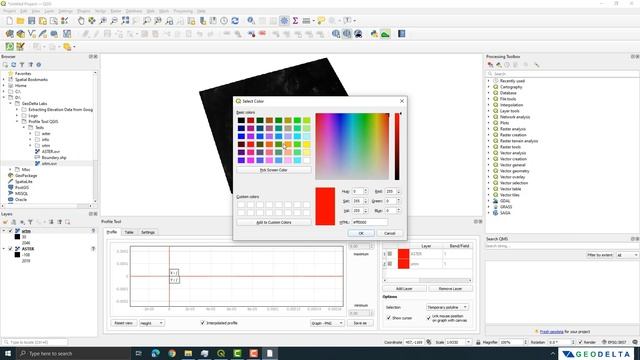
Task: Click the Toolbox icon with gear
Action: tap(284, 21)
